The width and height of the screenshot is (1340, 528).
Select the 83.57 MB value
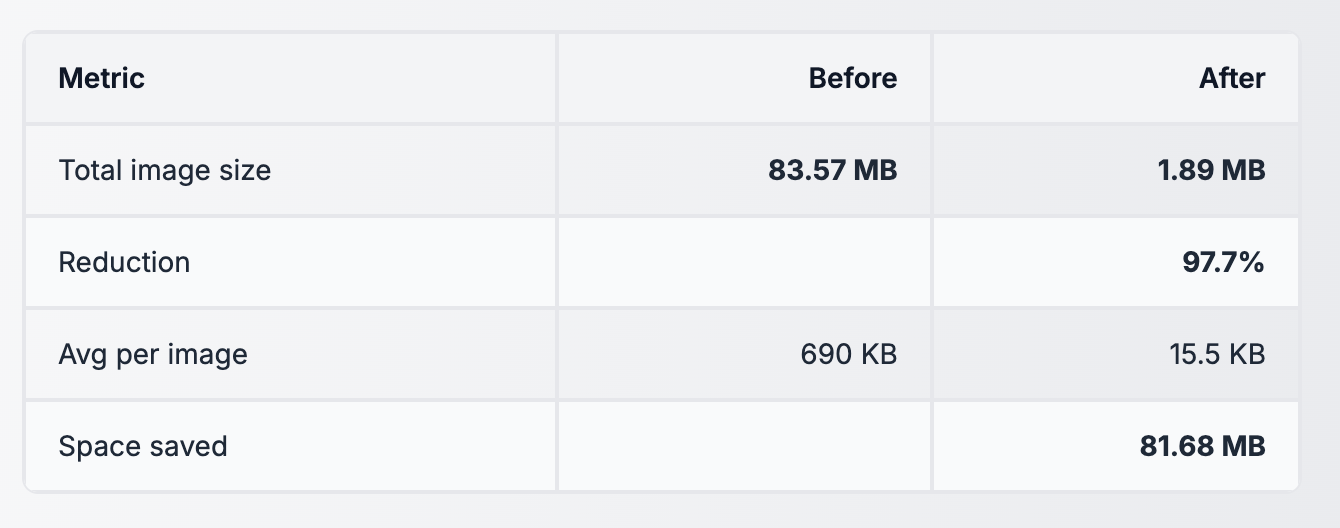(x=832, y=170)
